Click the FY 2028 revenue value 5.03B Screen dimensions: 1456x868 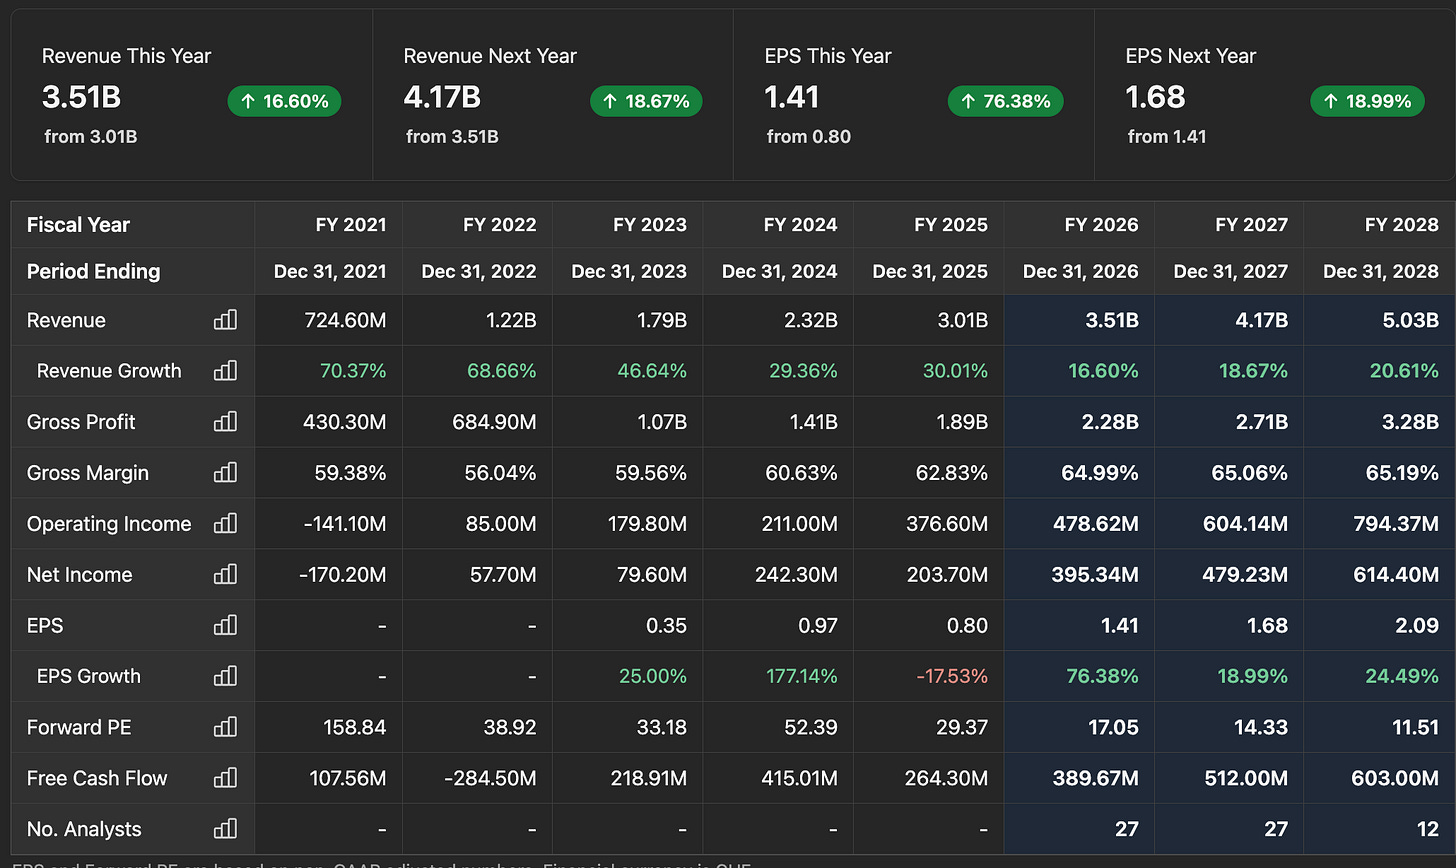click(x=1409, y=320)
